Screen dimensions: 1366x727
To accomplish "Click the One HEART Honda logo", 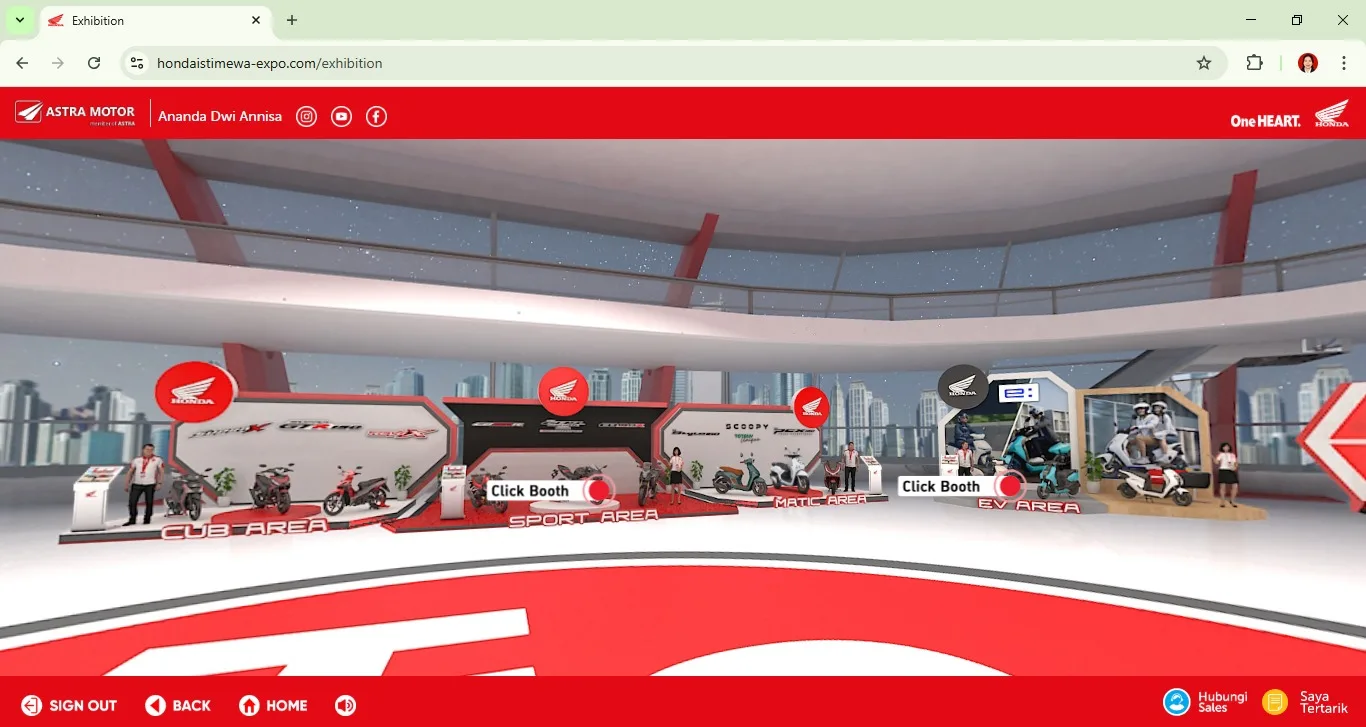I will tap(1289, 115).
